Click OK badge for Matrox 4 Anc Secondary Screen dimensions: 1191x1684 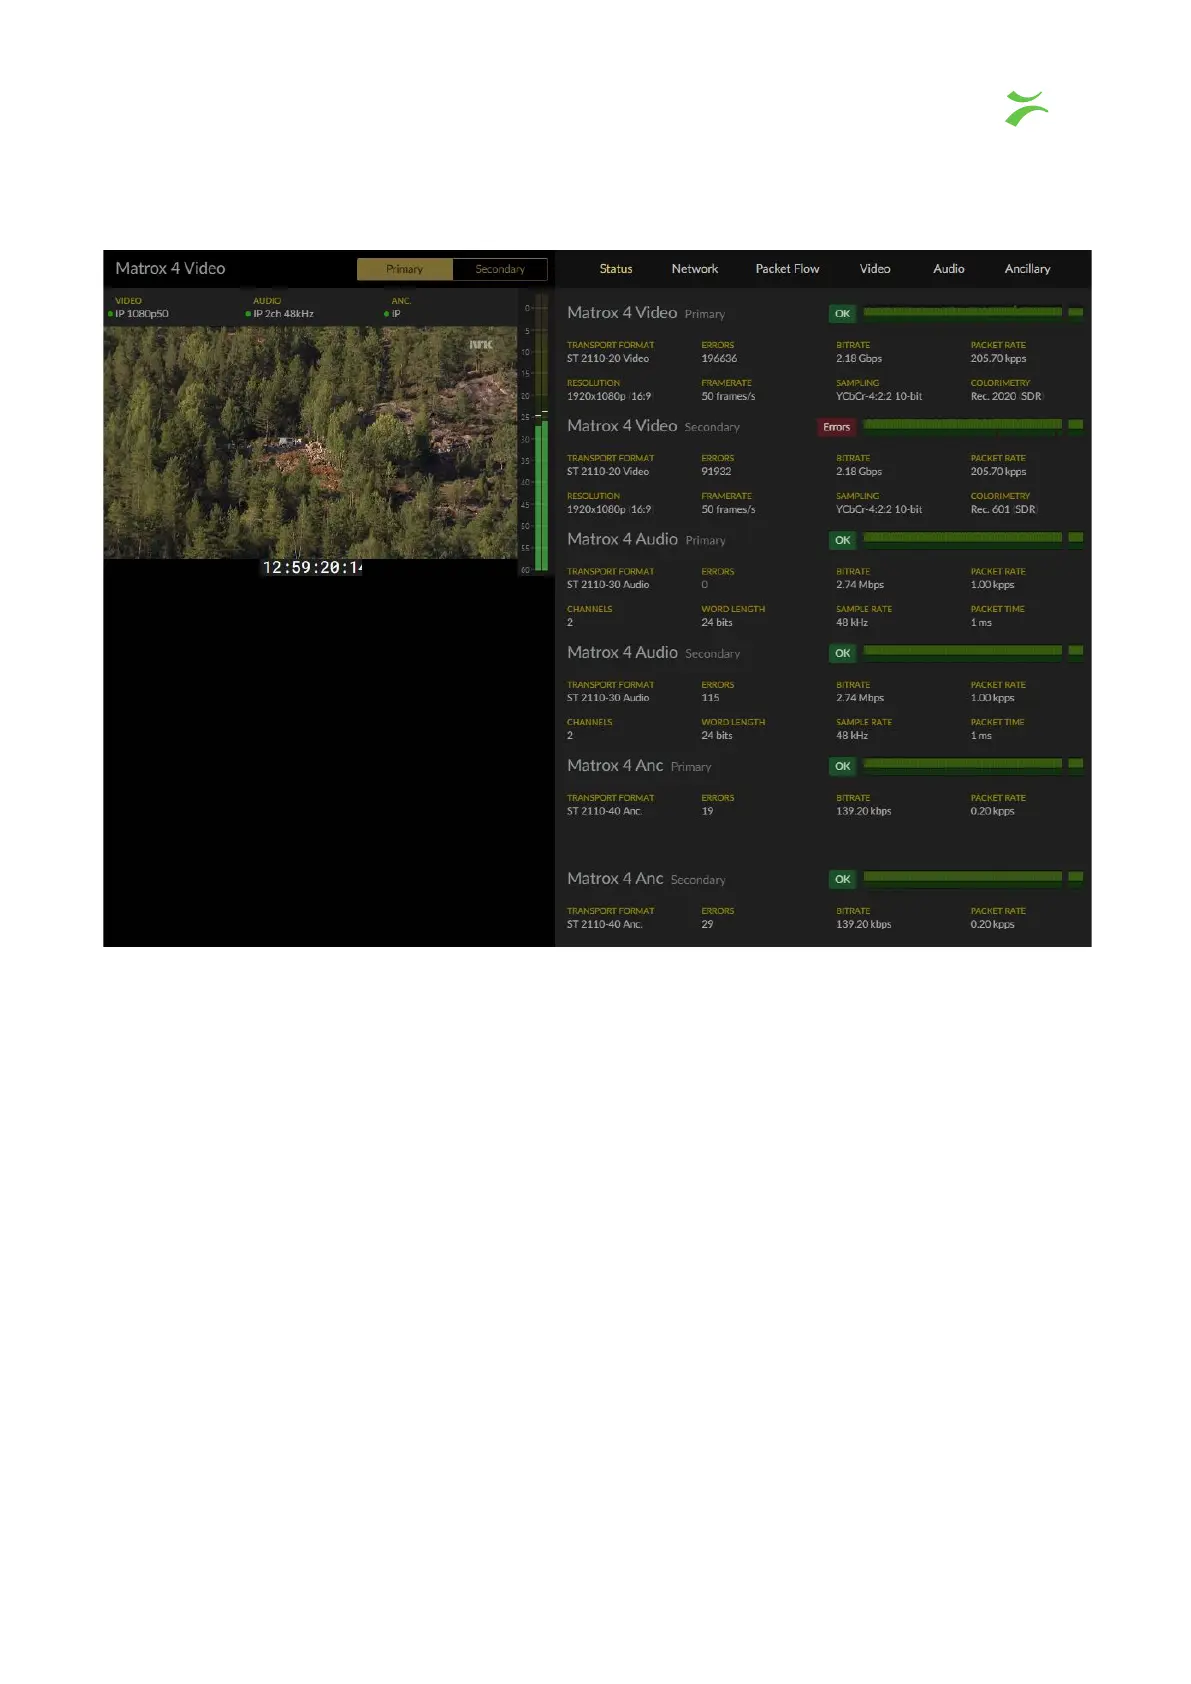(842, 879)
